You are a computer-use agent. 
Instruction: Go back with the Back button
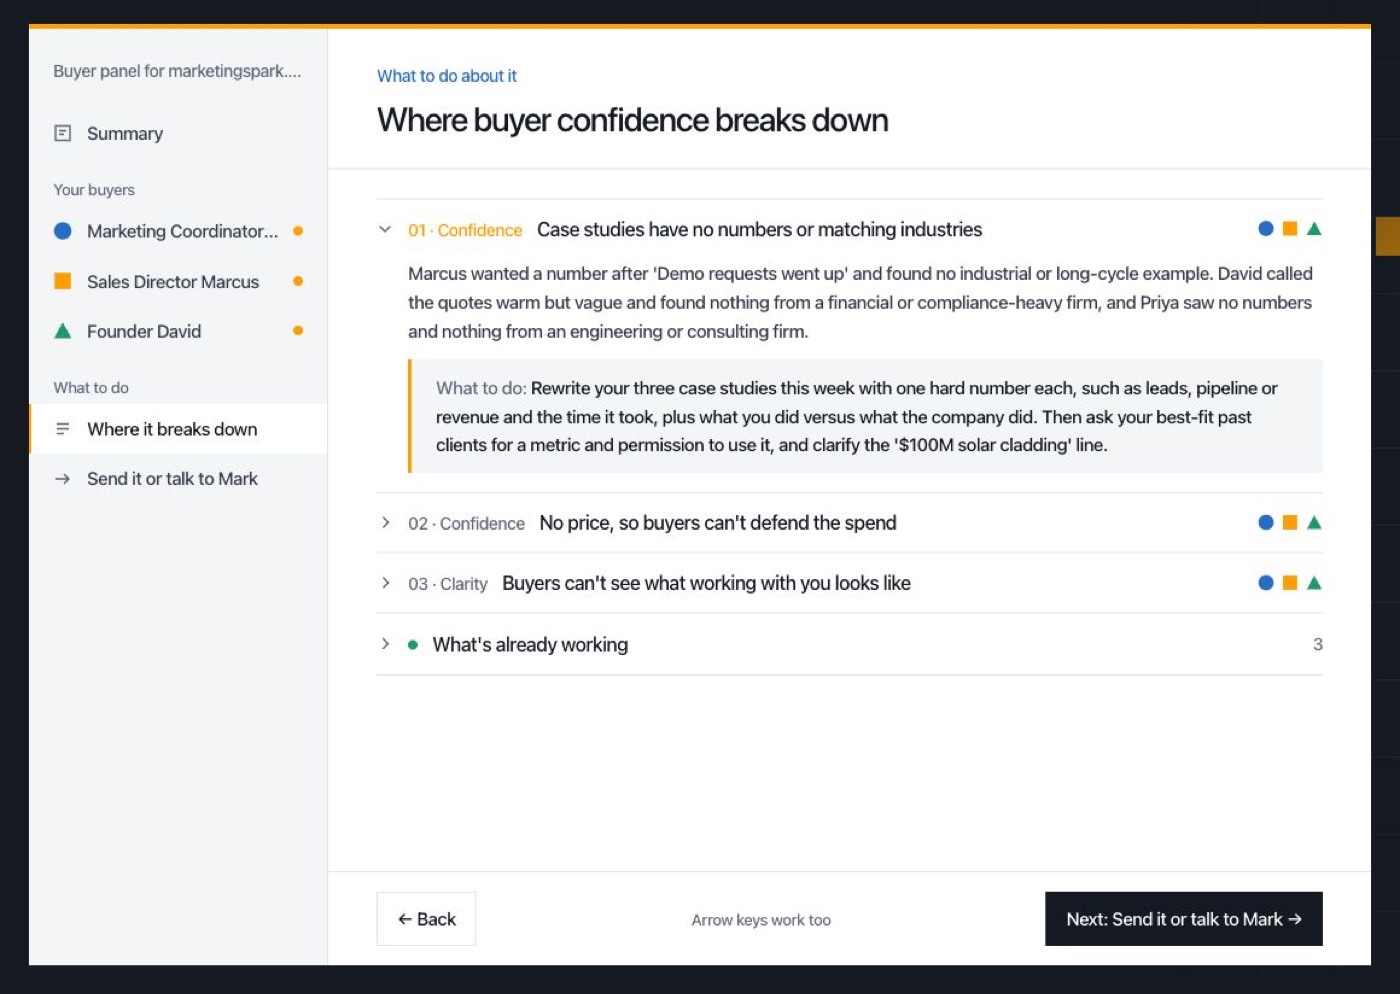coord(426,919)
